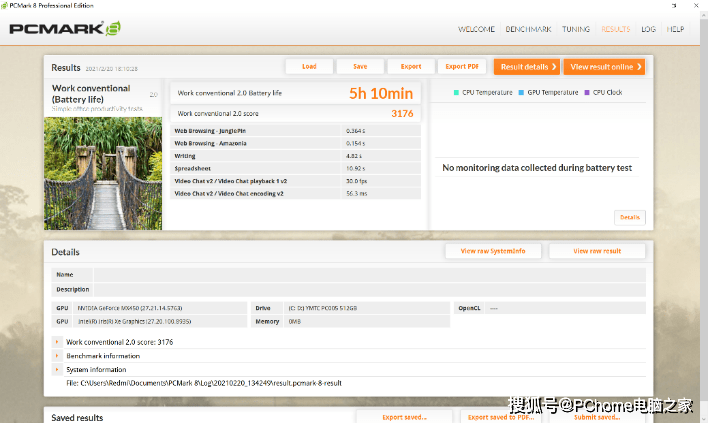Click the PCMark title bar app icon
Screen dimensions: 708x423
click(x=5, y=5)
